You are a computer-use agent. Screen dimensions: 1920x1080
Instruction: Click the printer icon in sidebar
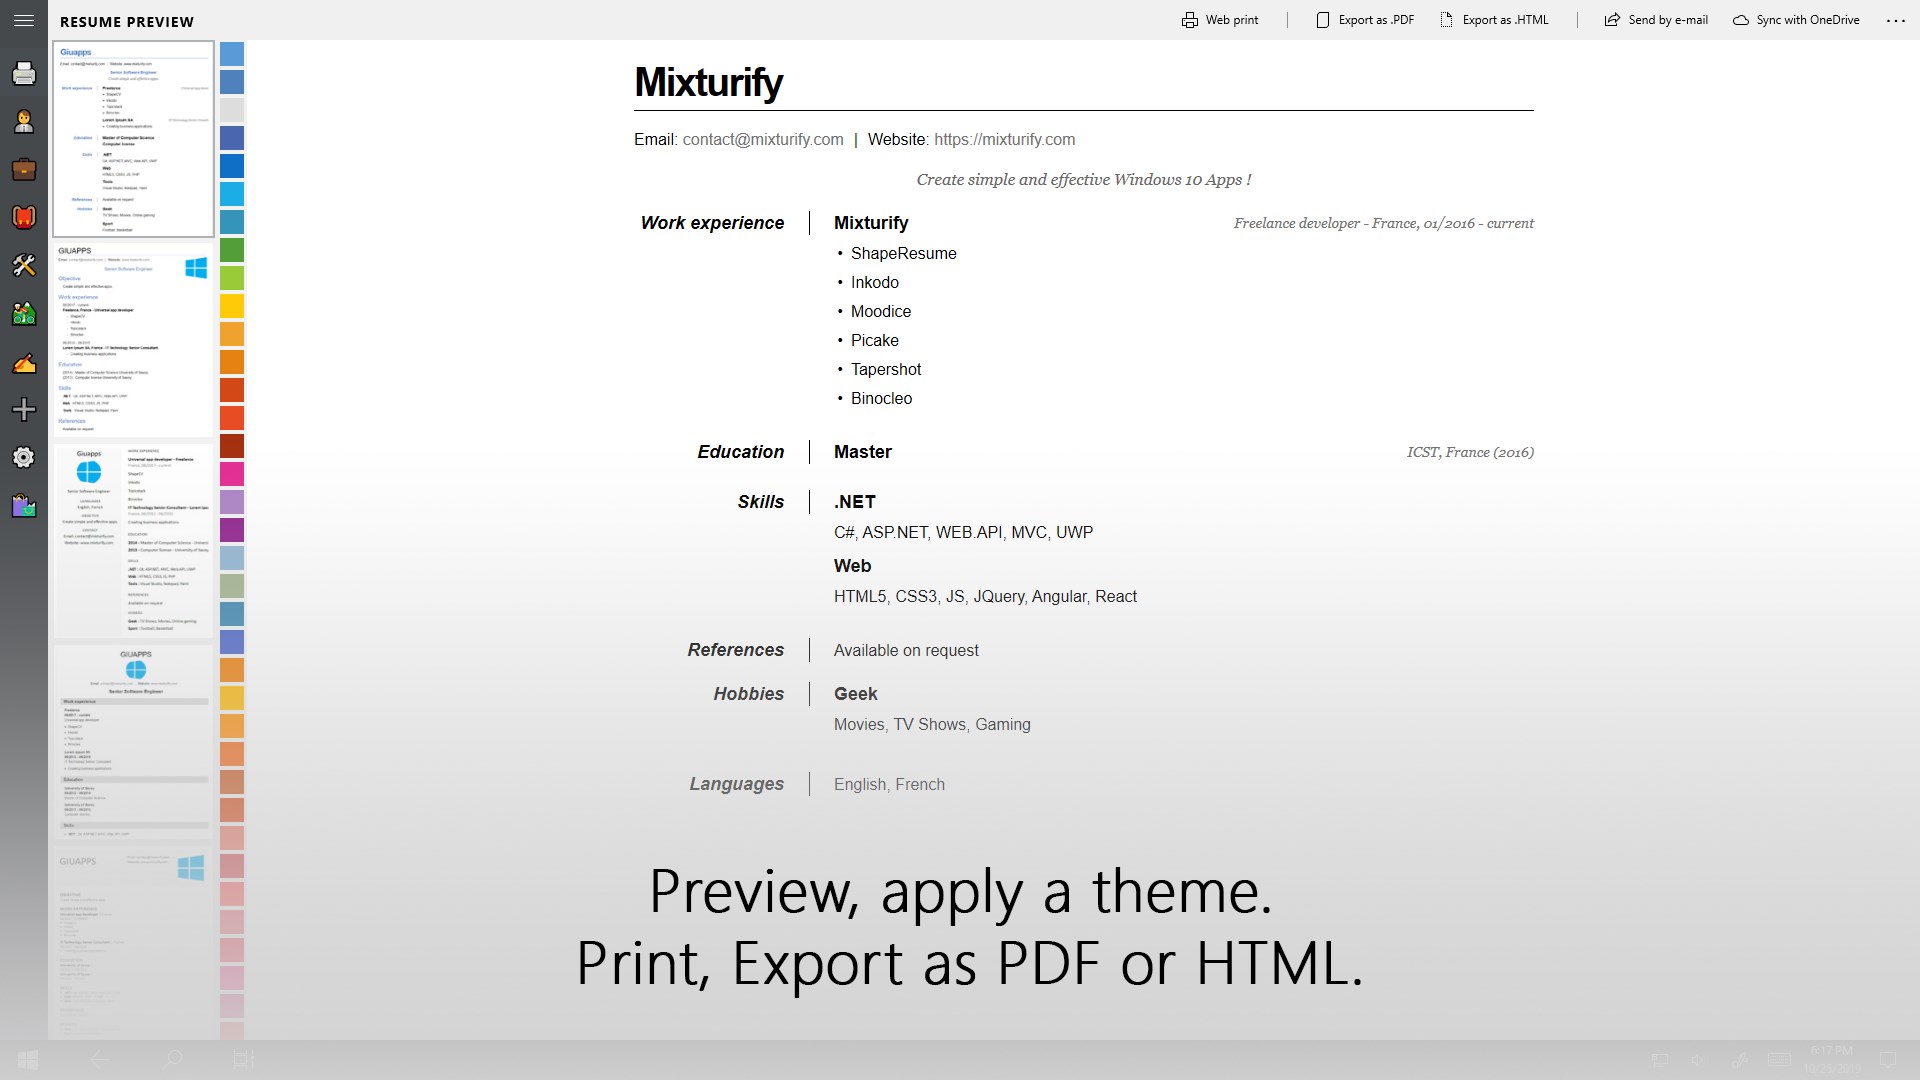pyautogui.click(x=24, y=73)
